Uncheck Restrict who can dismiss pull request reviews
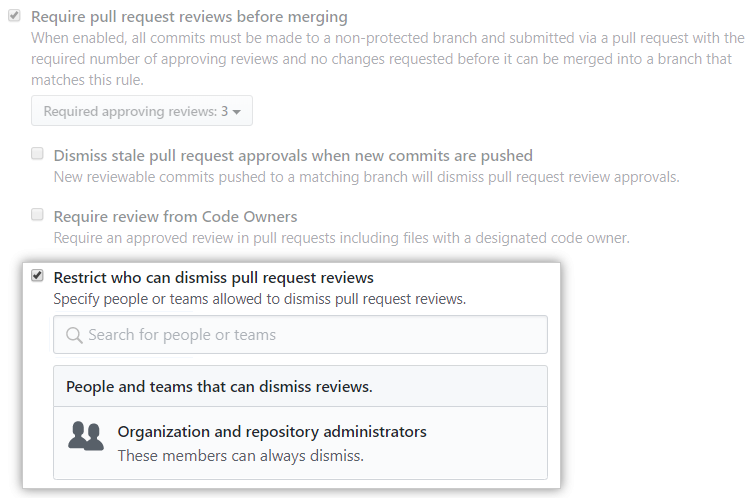The width and height of the screenshot is (751, 498). pos(37,276)
